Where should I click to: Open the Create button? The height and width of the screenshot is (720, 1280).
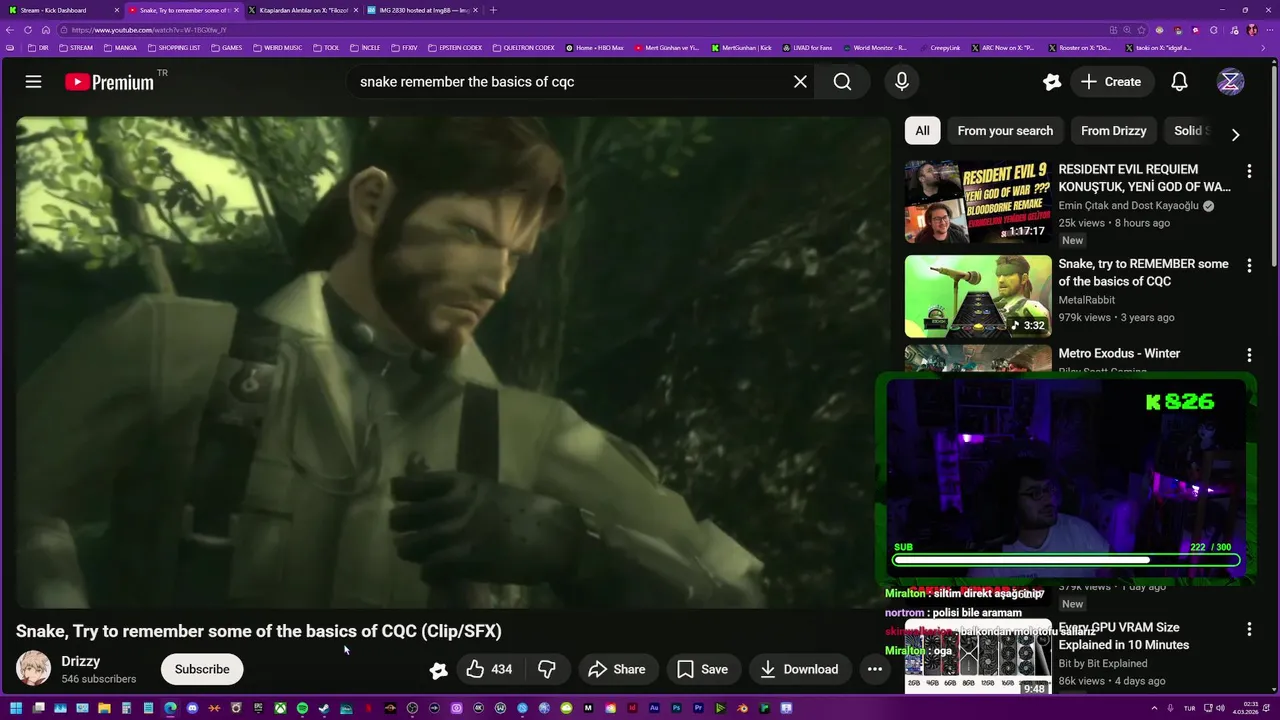(1111, 82)
